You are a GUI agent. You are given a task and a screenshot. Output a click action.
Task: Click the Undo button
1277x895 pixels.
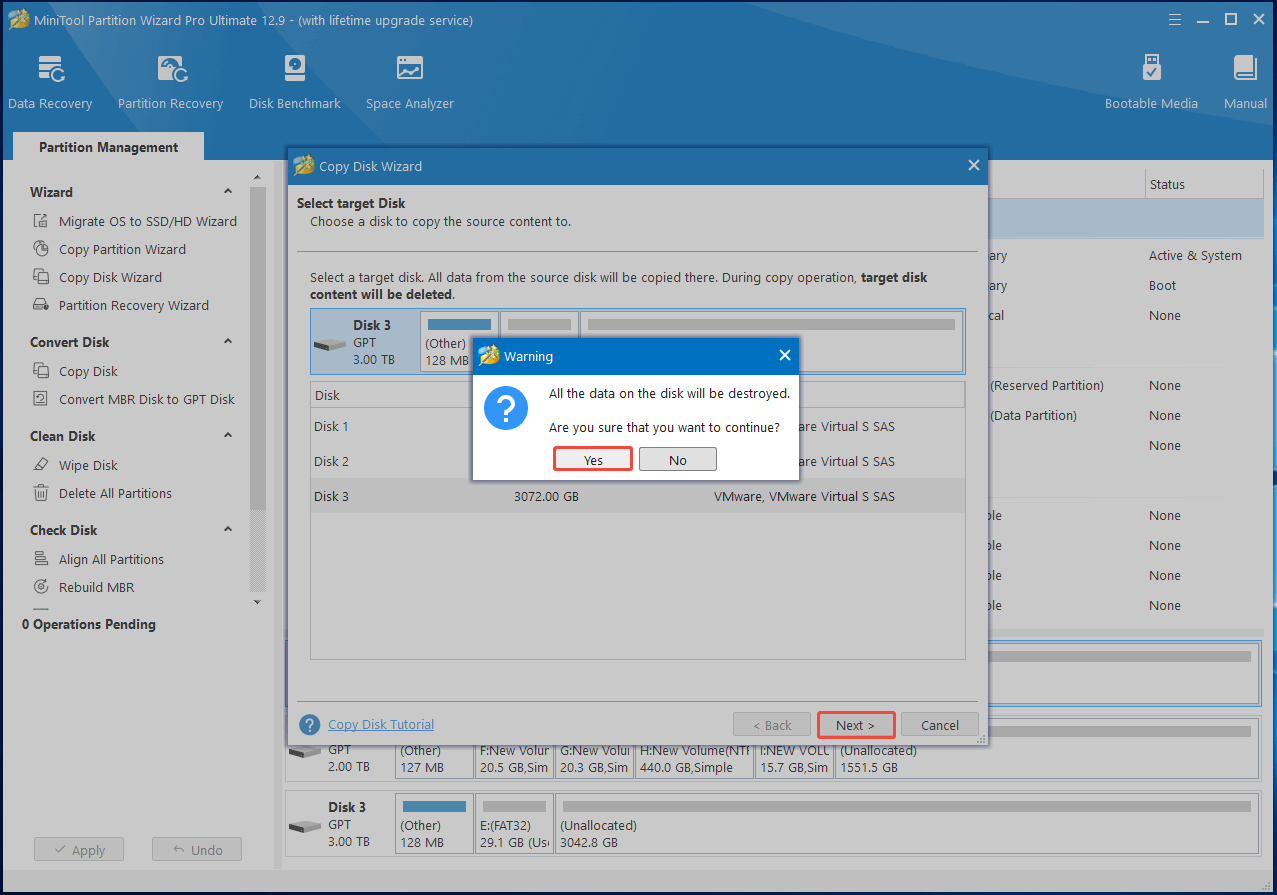point(197,850)
